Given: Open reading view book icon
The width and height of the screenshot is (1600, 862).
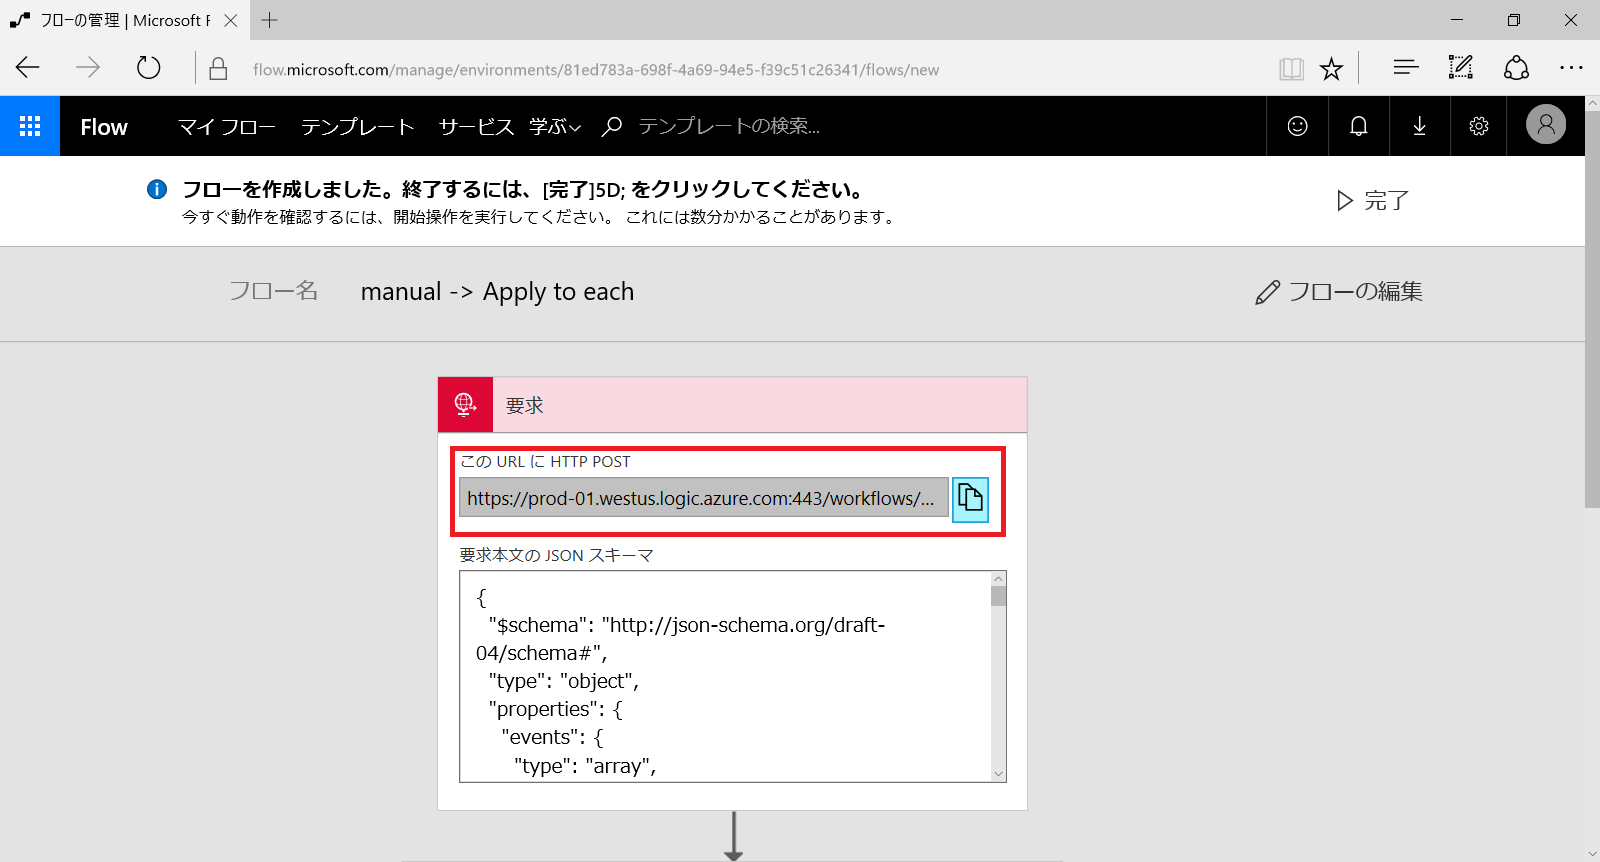Looking at the screenshot, I should pyautogui.click(x=1291, y=69).
